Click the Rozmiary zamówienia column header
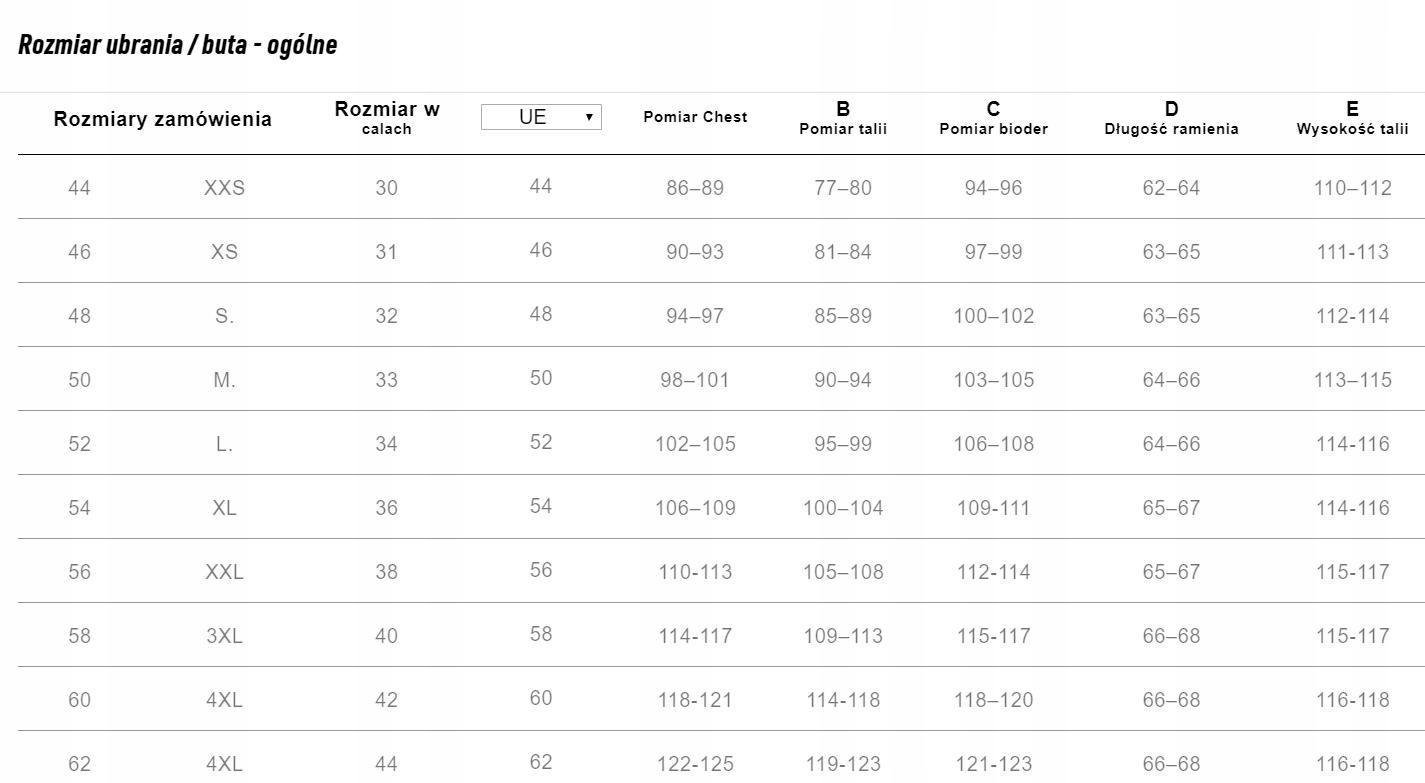This screenshot has height=783, width=1425. (163, 119)
